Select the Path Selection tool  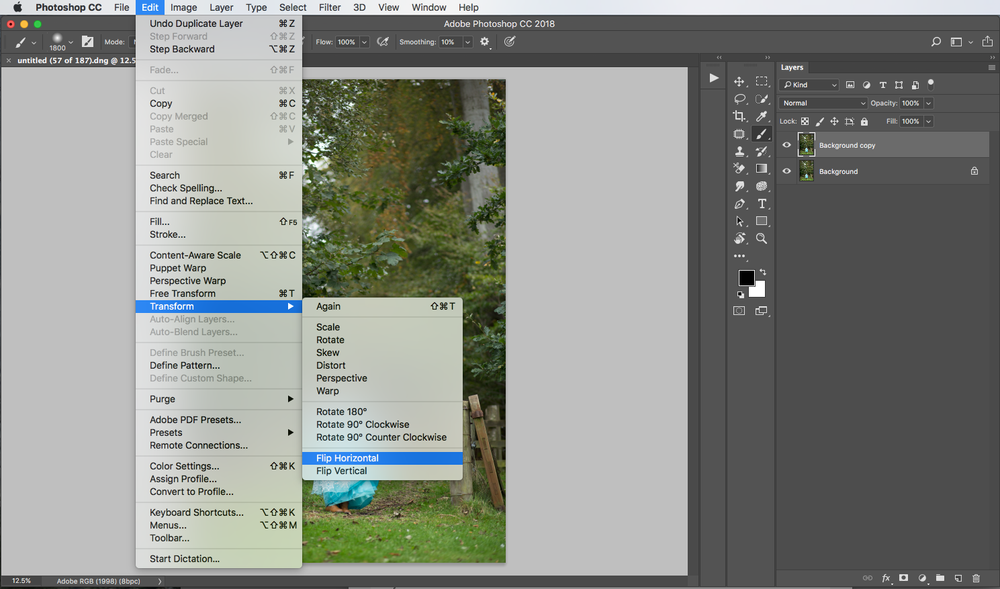coord(739,221)
